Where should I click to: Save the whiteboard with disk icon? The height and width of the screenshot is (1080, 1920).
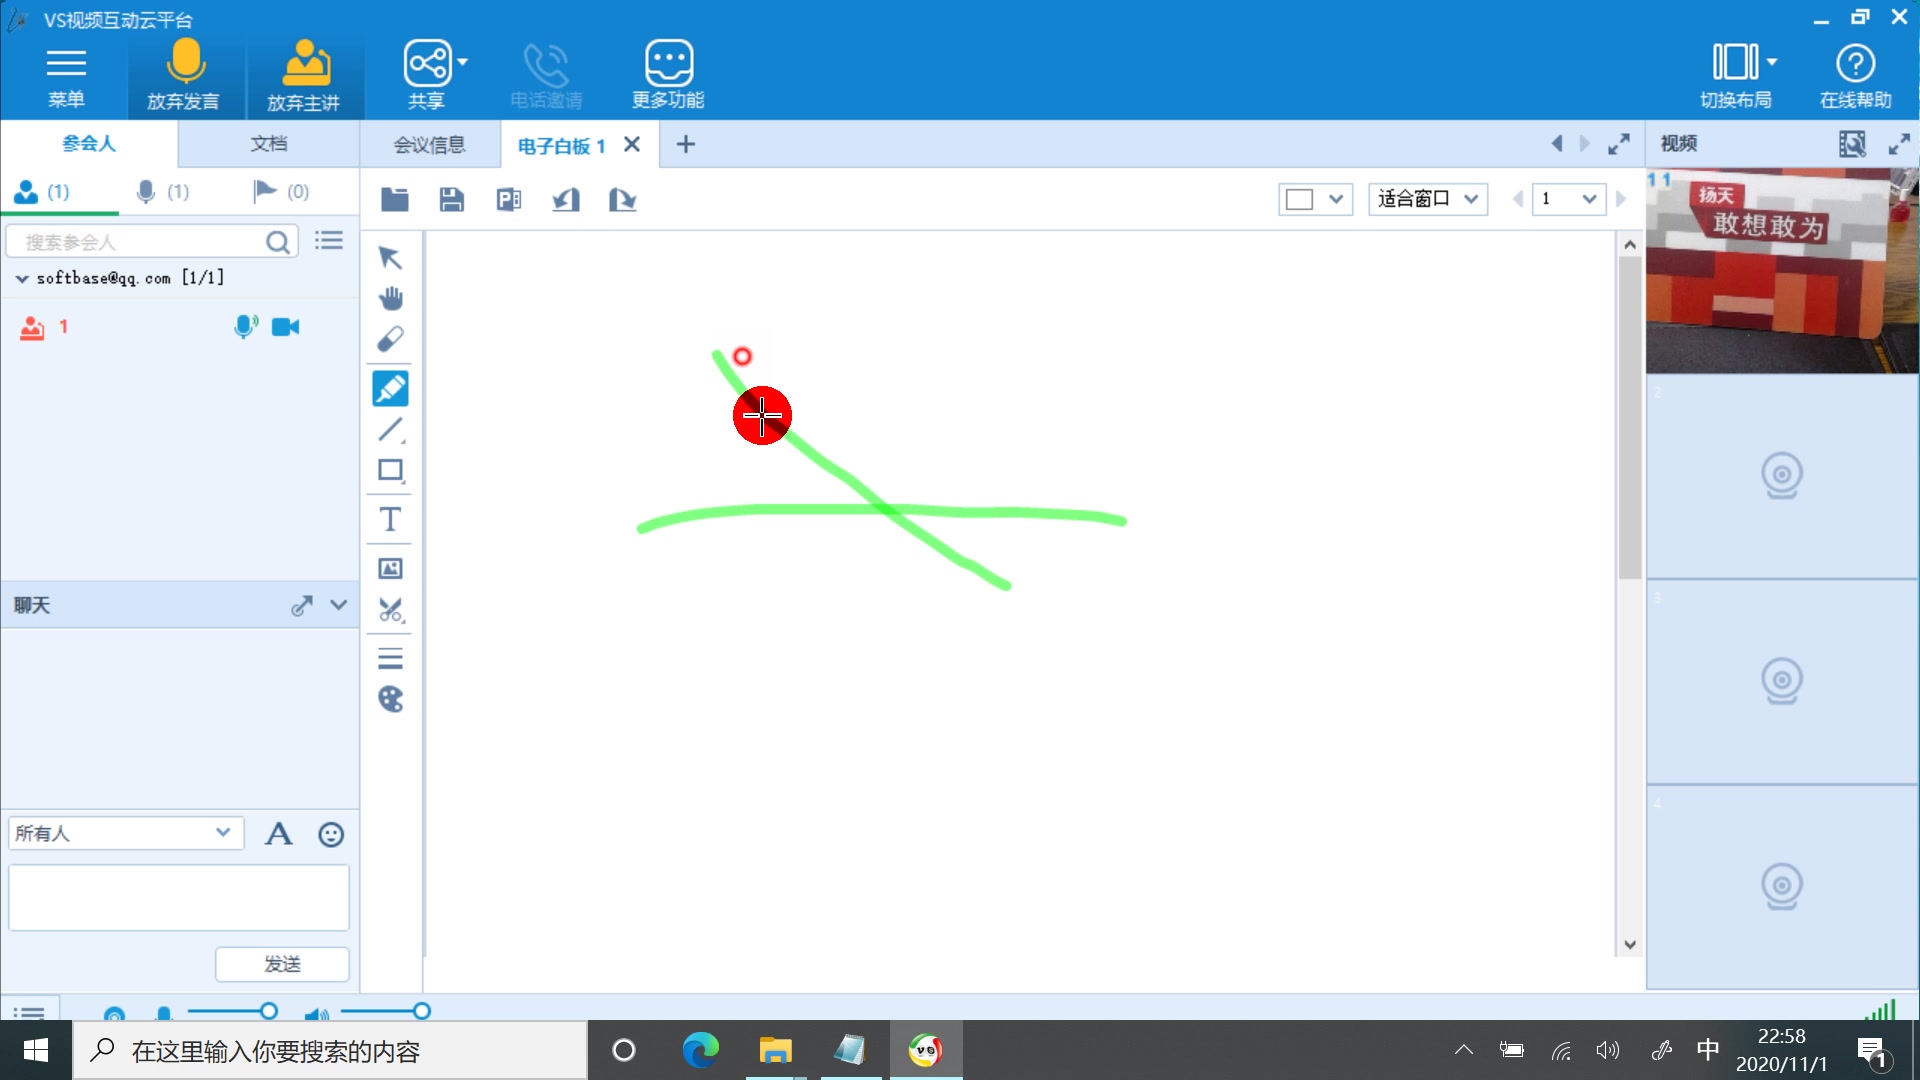(452, 200)
